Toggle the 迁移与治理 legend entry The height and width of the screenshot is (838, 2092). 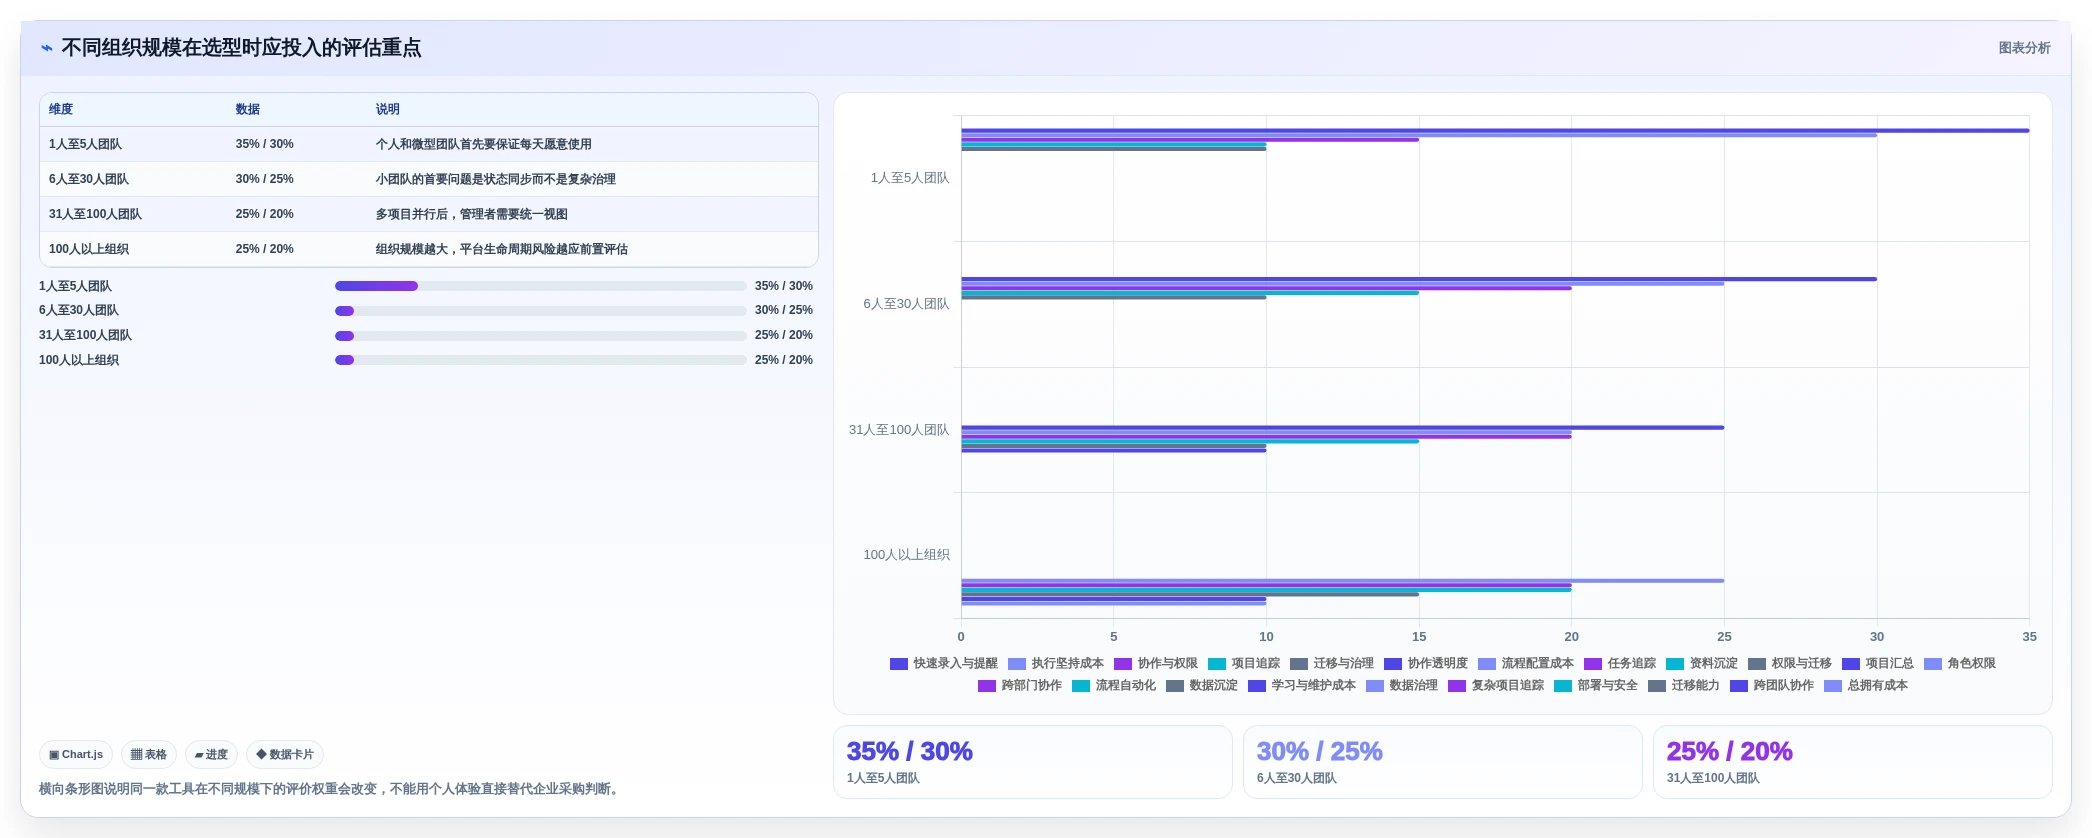[x=1332, y=664]
